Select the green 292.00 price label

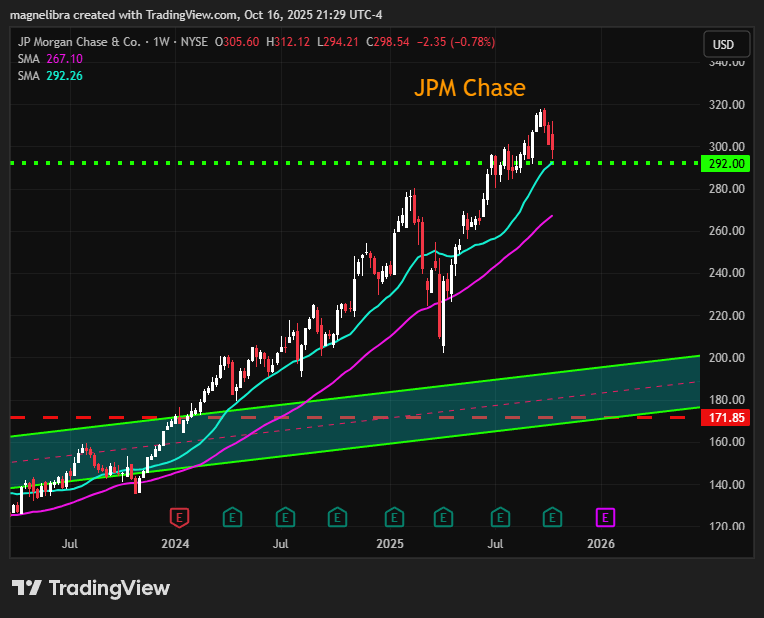[726, 163]
